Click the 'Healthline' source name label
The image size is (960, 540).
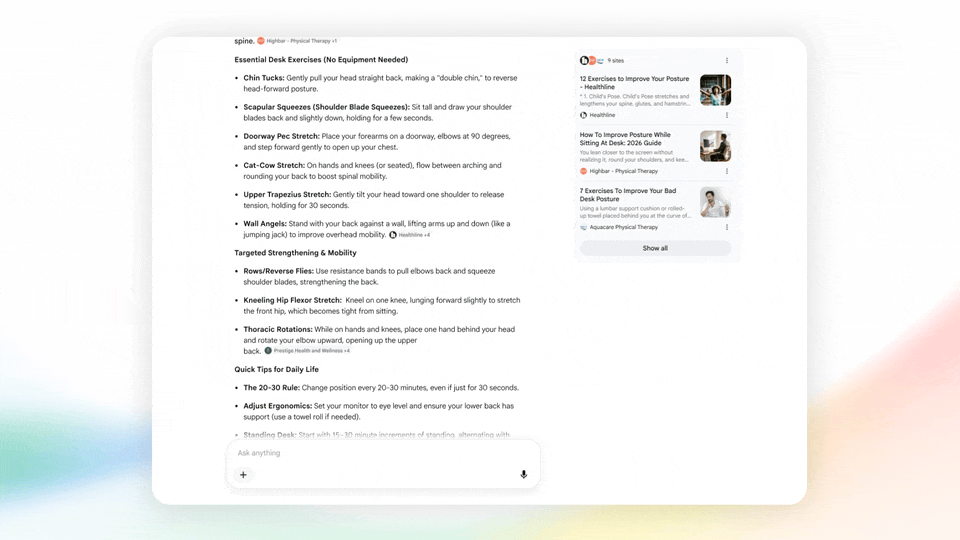(x=602, y=115)
